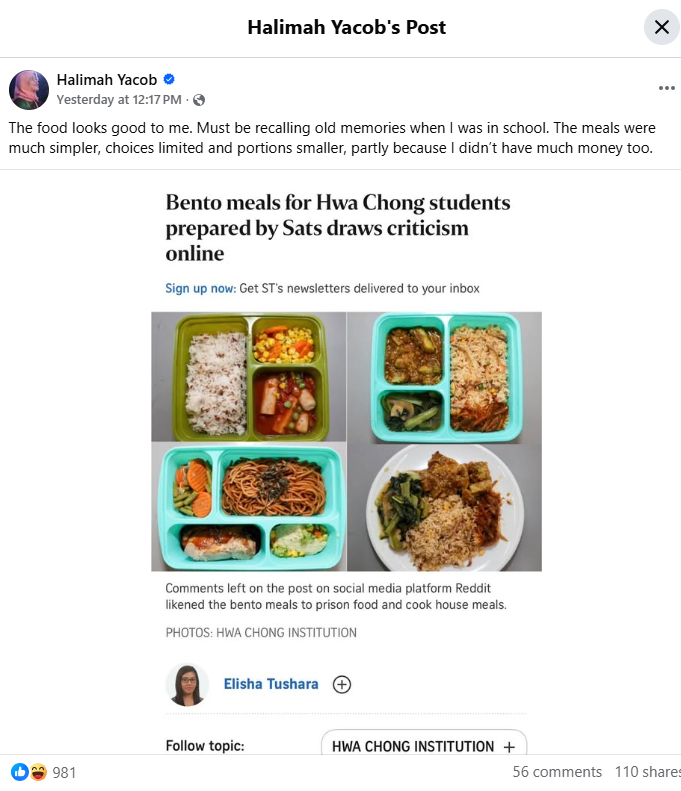Viewport: 681px width, 791px height.
Task: Click the plus icon beside Elisha Tushara
Action: click(x=342, y=684)
